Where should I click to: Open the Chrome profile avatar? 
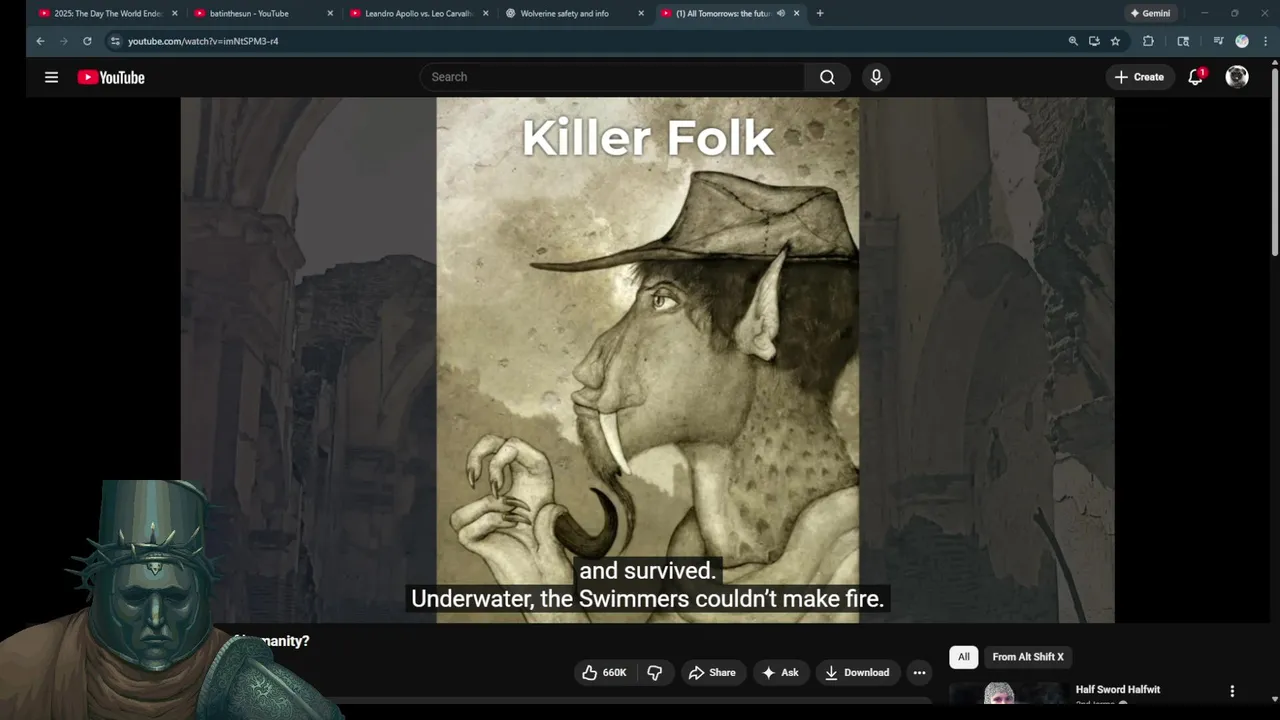[1242, 41]
